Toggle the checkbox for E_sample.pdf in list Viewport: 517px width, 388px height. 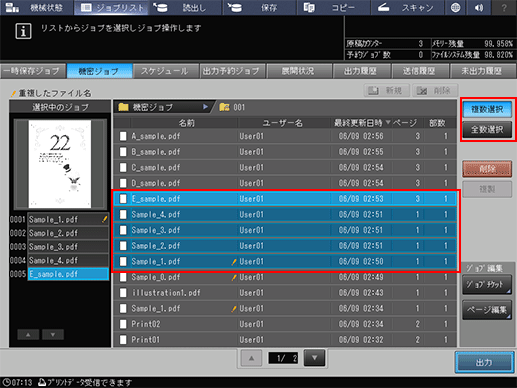point(123,199)
